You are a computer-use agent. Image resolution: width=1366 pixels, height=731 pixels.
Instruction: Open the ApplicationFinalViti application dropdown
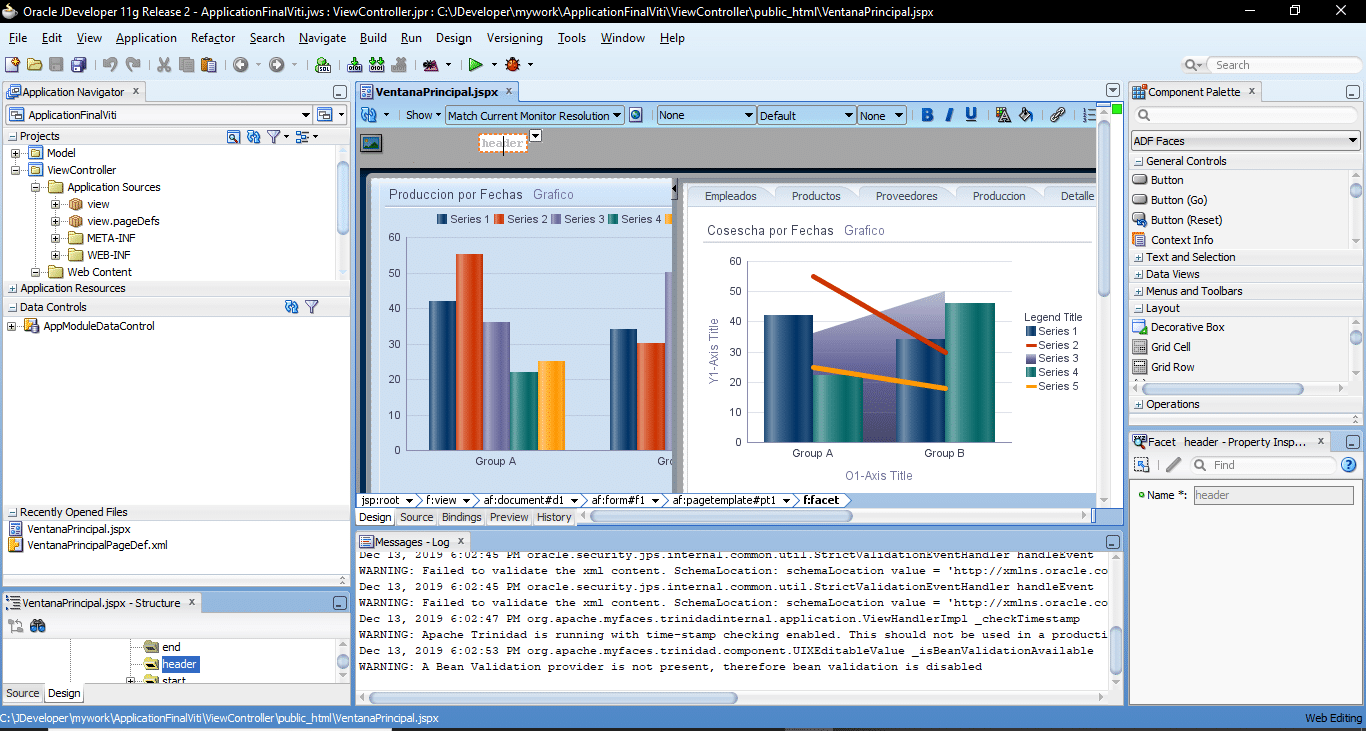(159, 115)
